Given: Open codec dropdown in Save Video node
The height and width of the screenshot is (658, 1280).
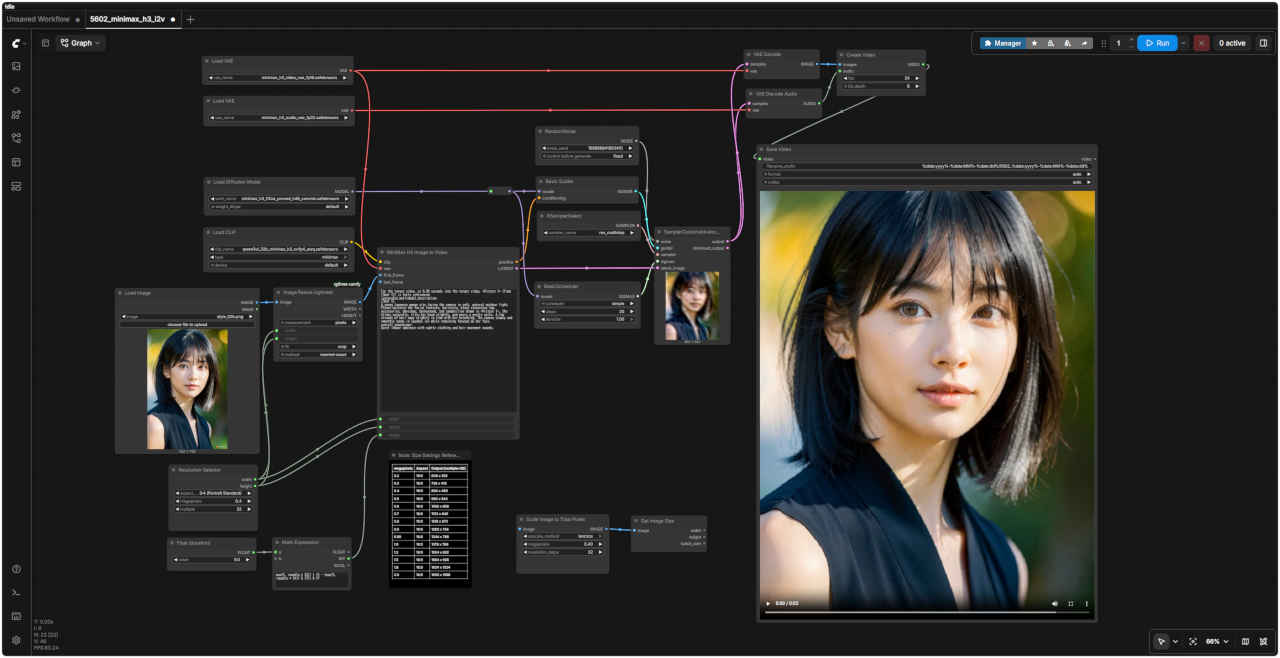Looking at the screenshot, I should pyautogui.click(x=926, y=182).
